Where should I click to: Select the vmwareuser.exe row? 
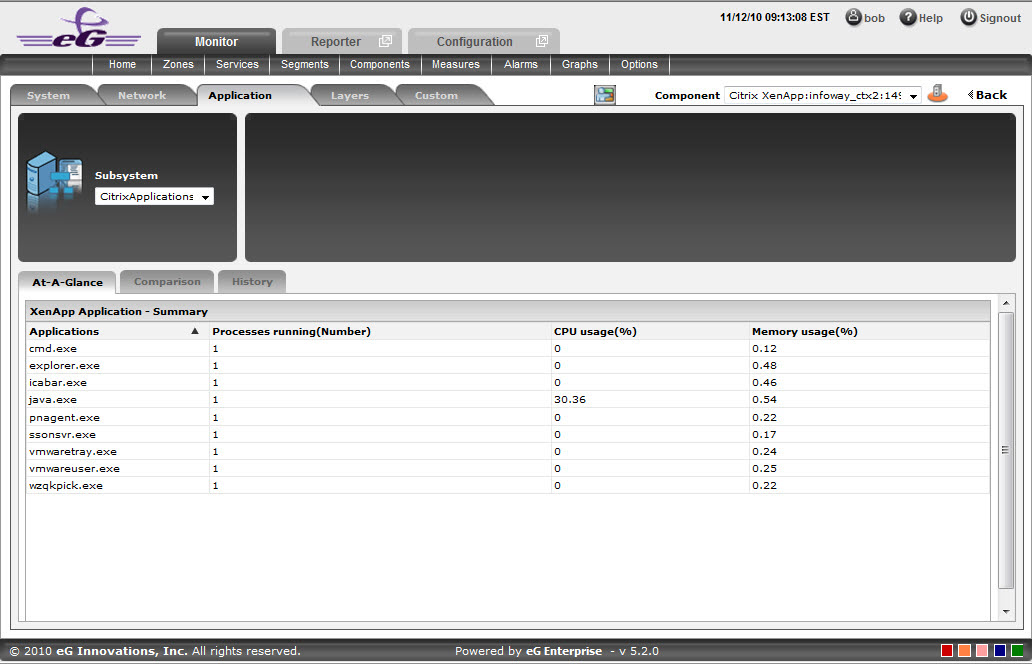[507, 469]
